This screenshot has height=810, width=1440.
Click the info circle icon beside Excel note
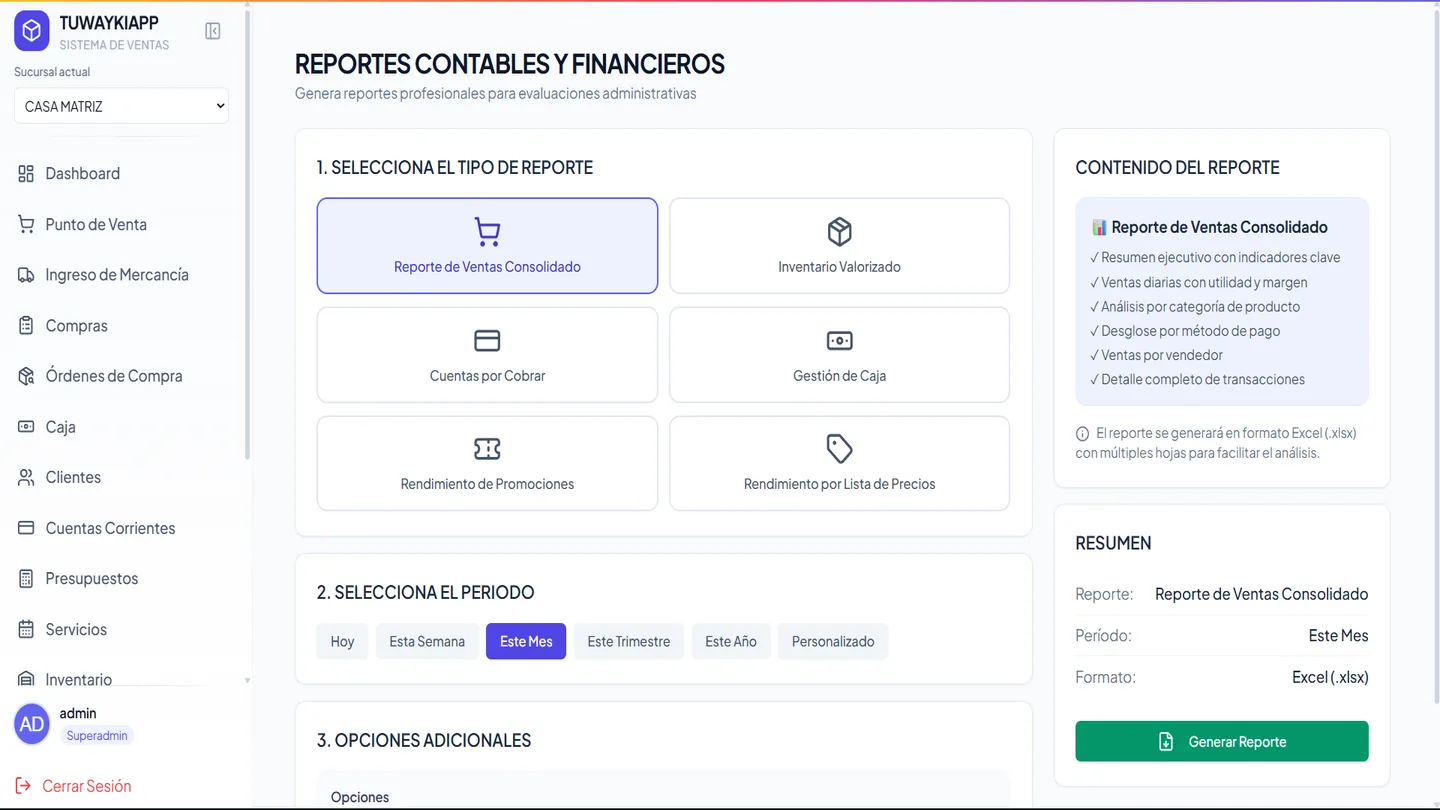[1082, 434]
